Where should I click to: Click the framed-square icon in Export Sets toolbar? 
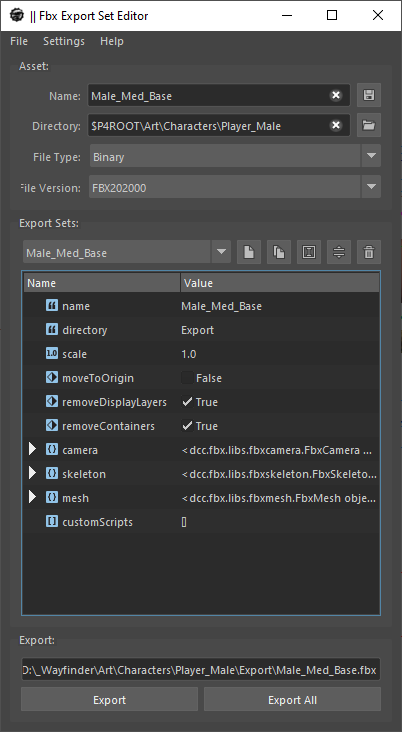point(309,253)
